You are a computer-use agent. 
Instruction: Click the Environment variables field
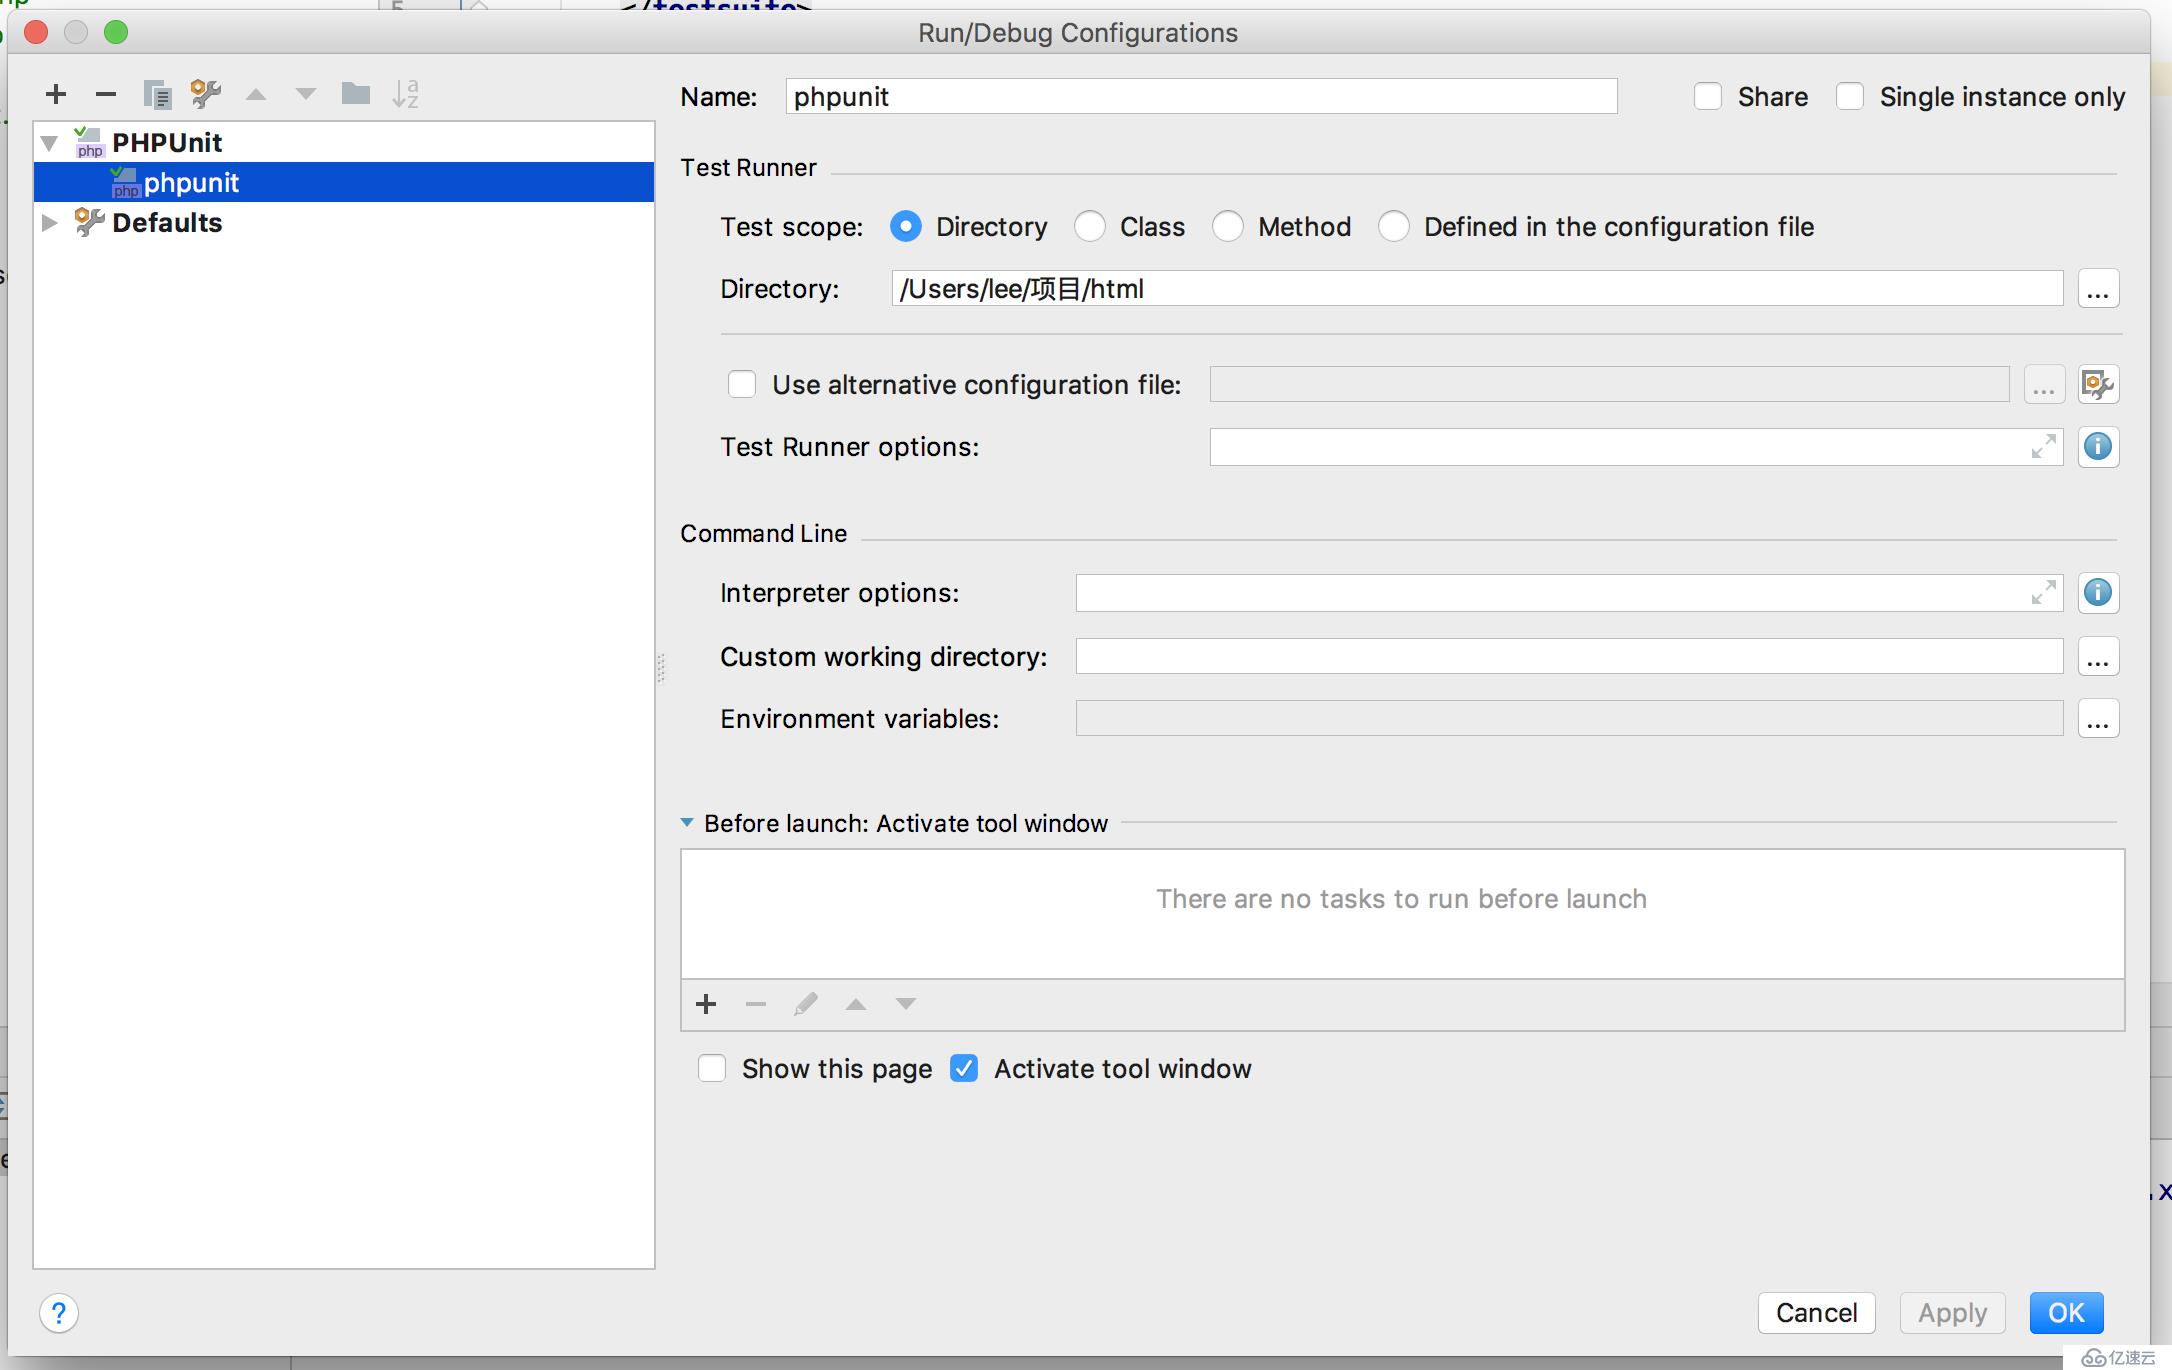(1569, 719)
